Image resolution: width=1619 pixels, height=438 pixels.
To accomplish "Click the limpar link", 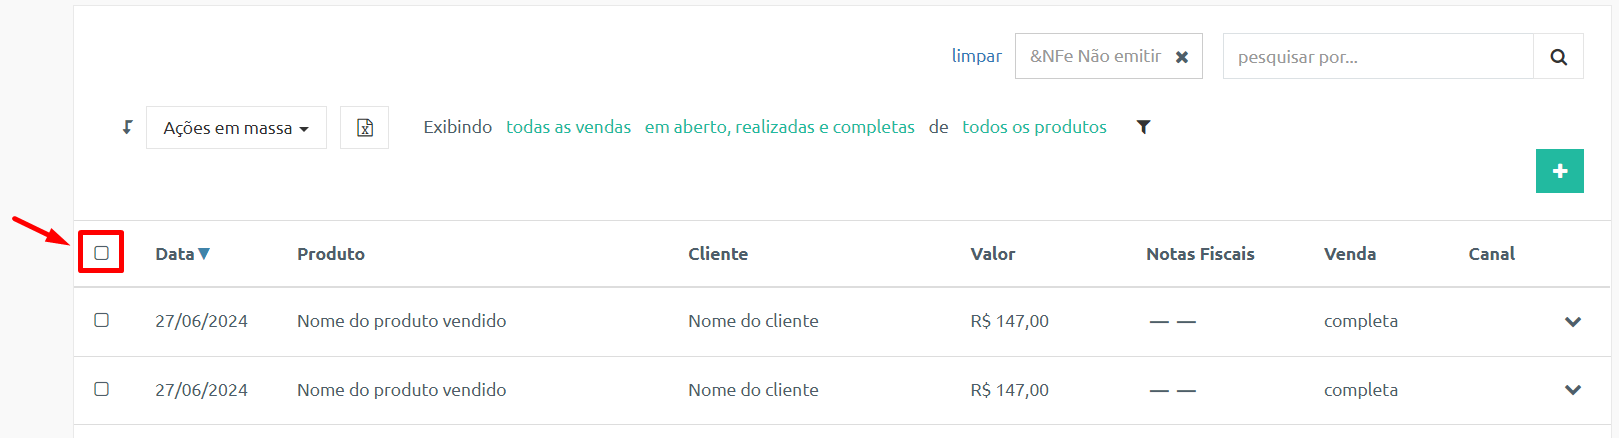I will (977, 56).
